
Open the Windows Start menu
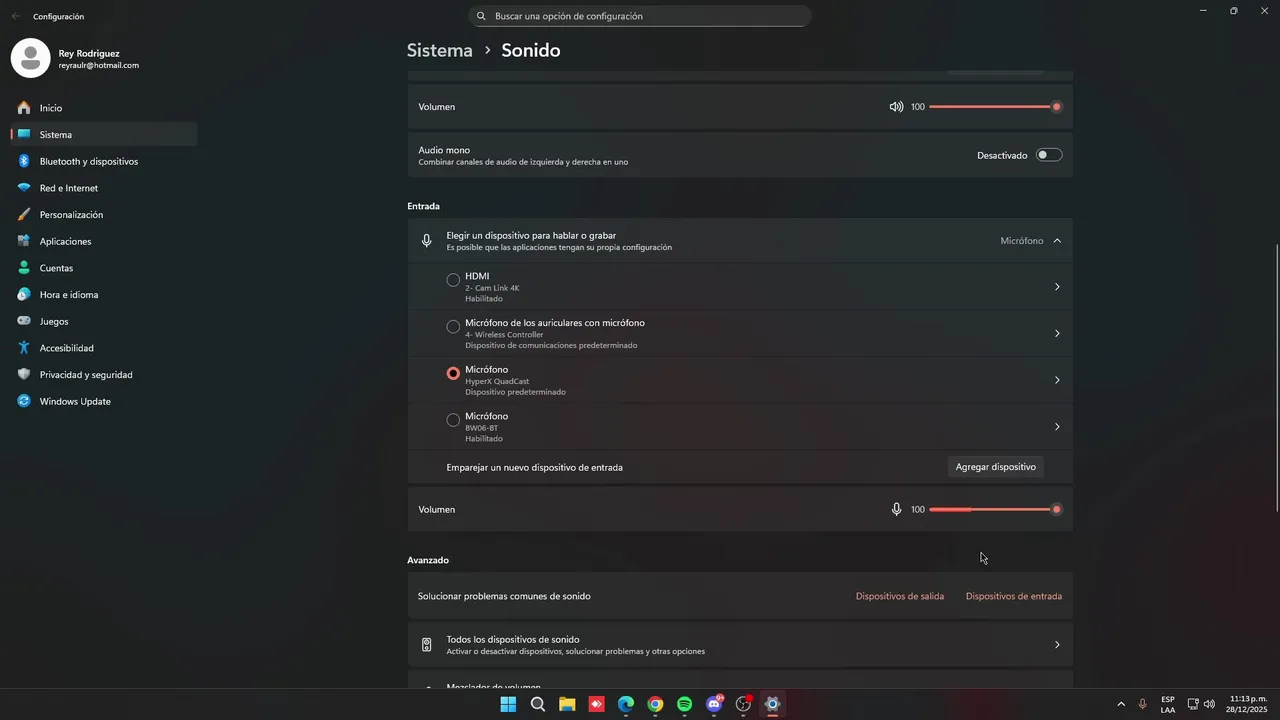pos(508,704)
